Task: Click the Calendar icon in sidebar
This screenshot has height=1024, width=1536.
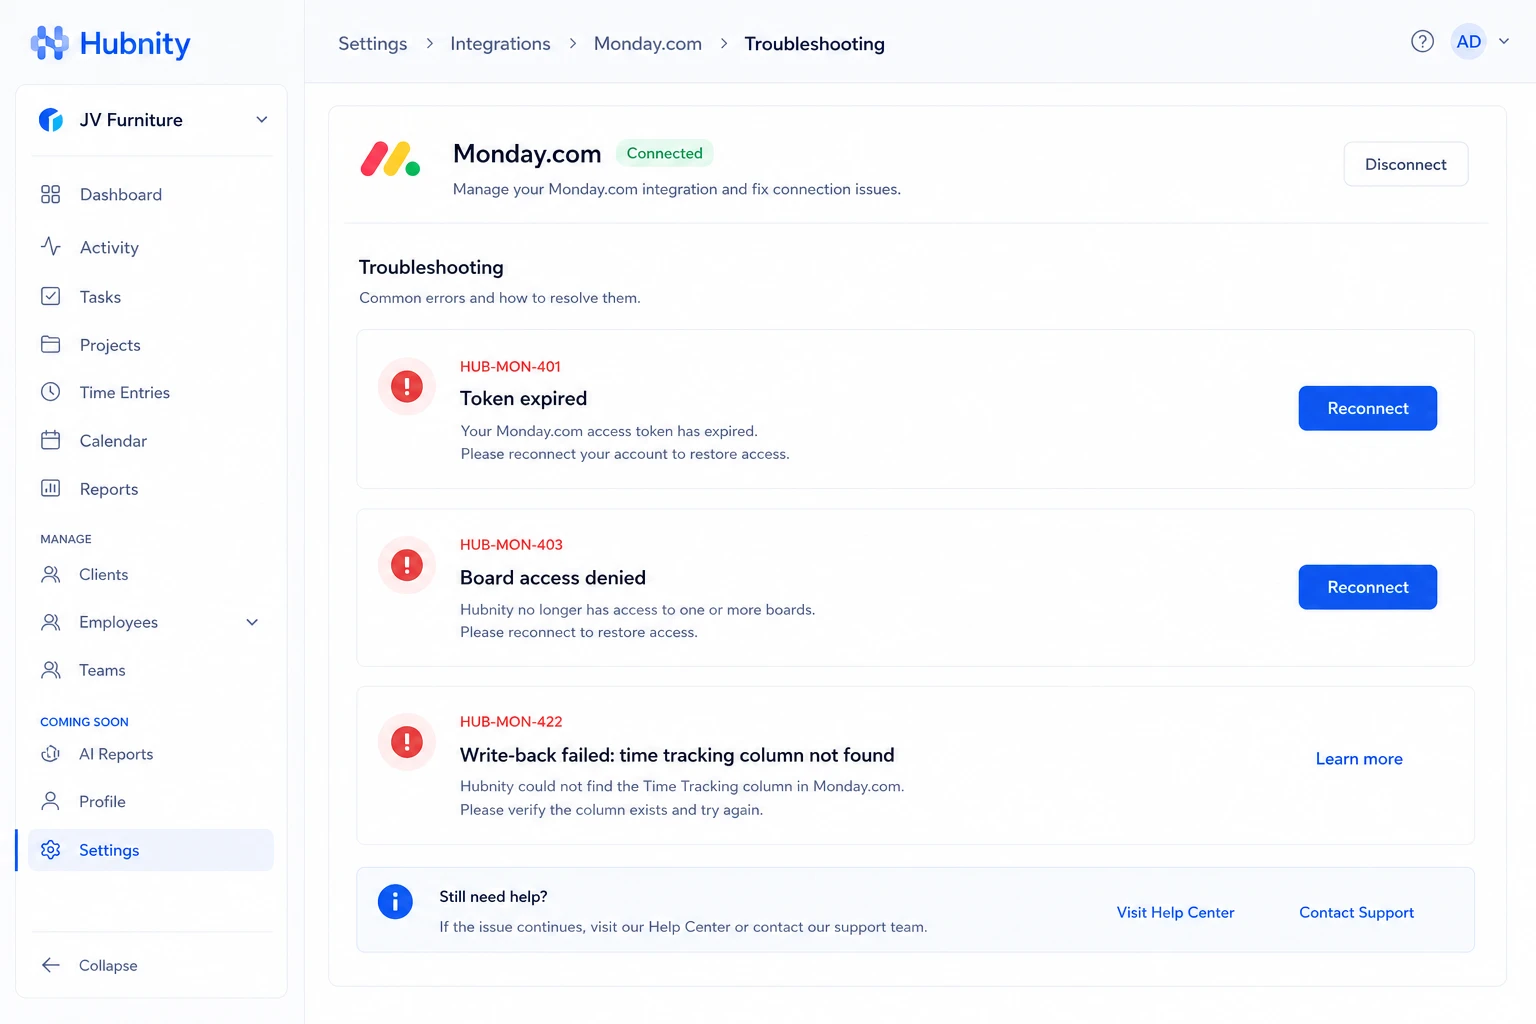Action: pyautogui.click(x=51, y=440)
